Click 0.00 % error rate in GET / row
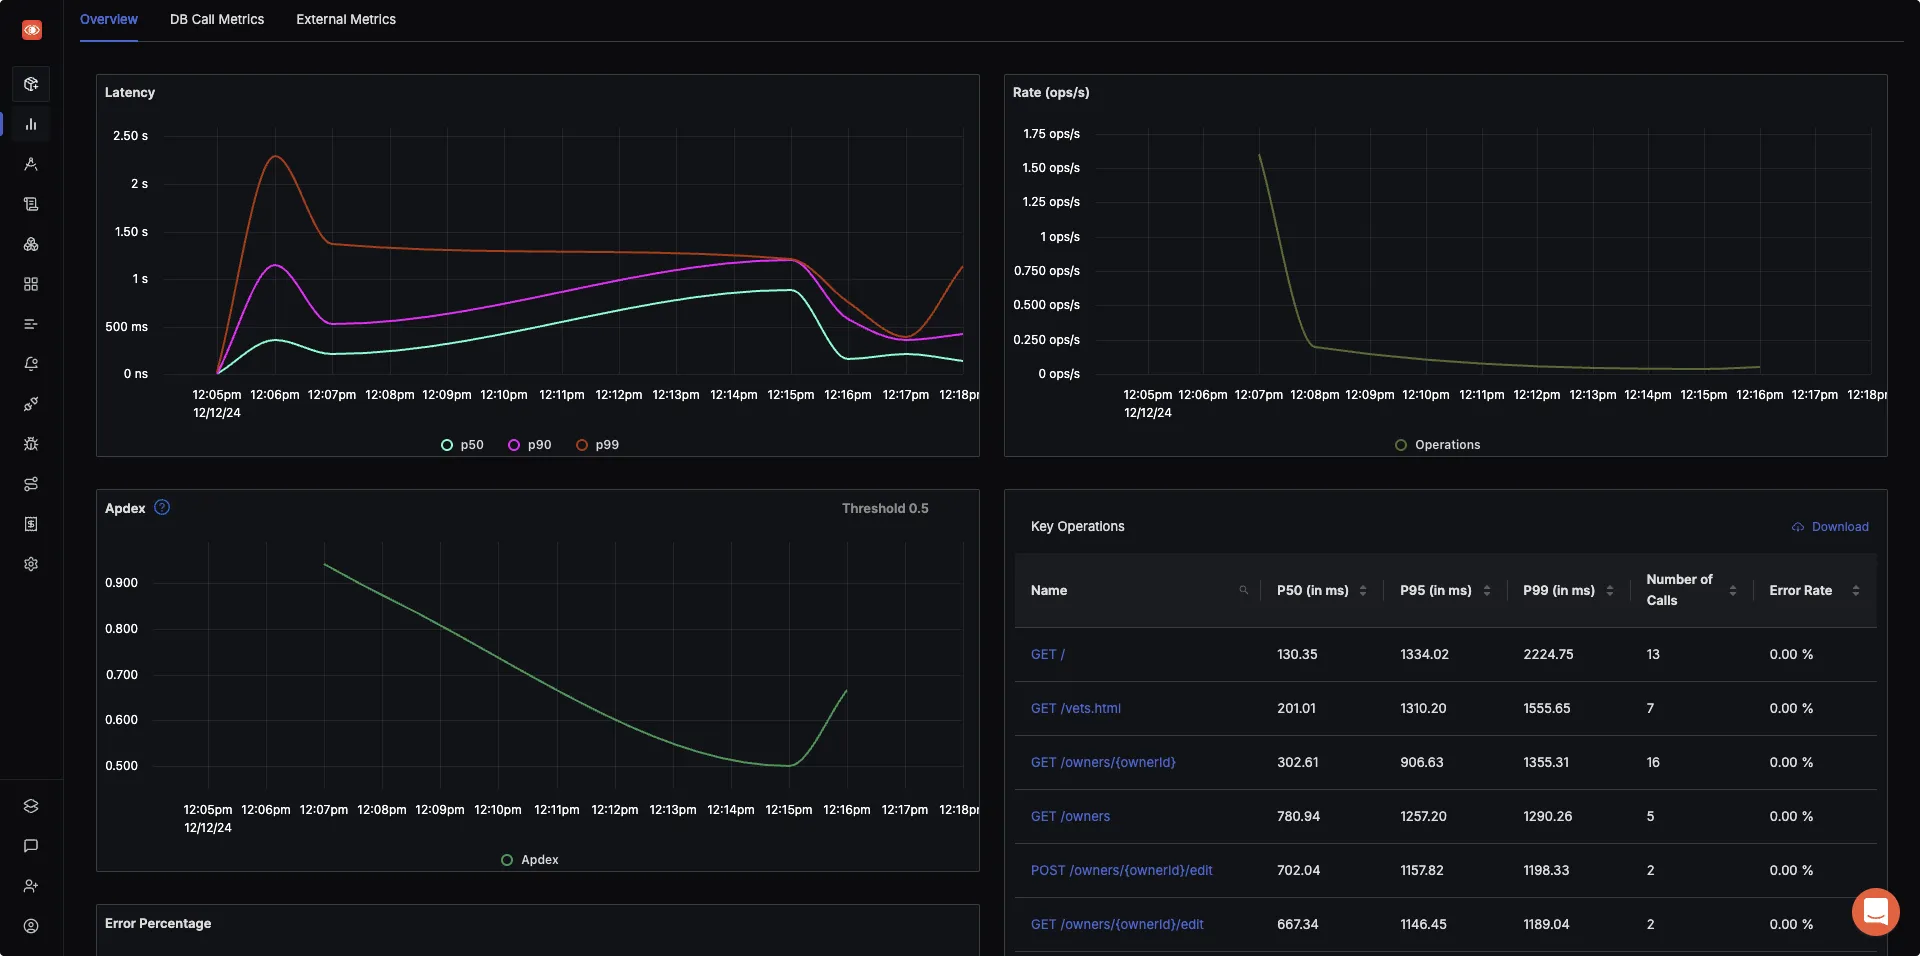The image size is (1920, 956). tap(1791, 654)
